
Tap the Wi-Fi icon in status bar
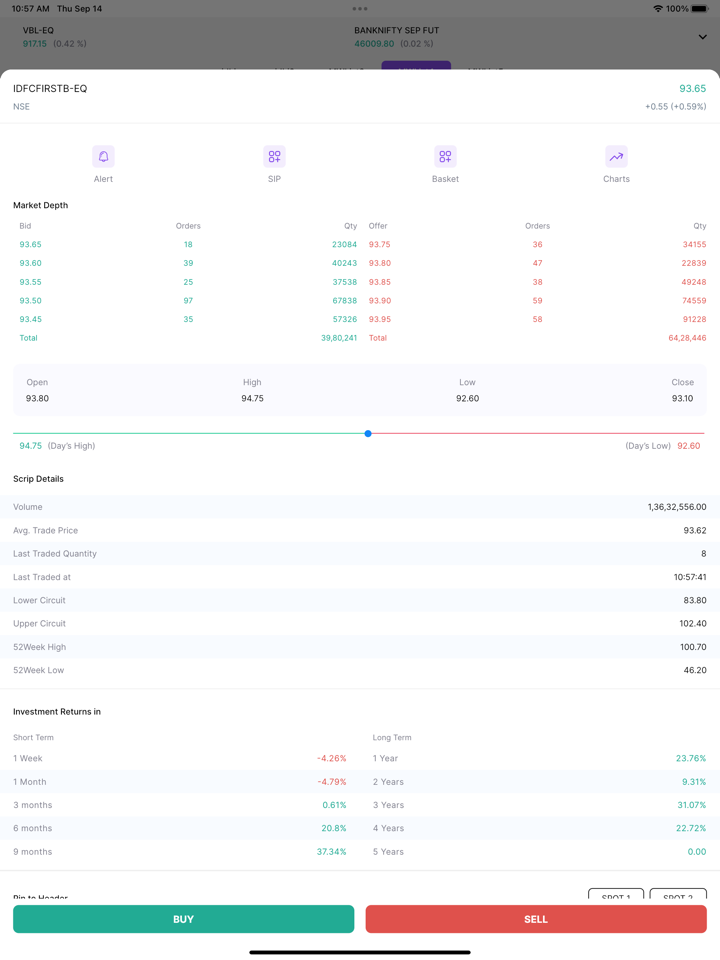(657, 9)
